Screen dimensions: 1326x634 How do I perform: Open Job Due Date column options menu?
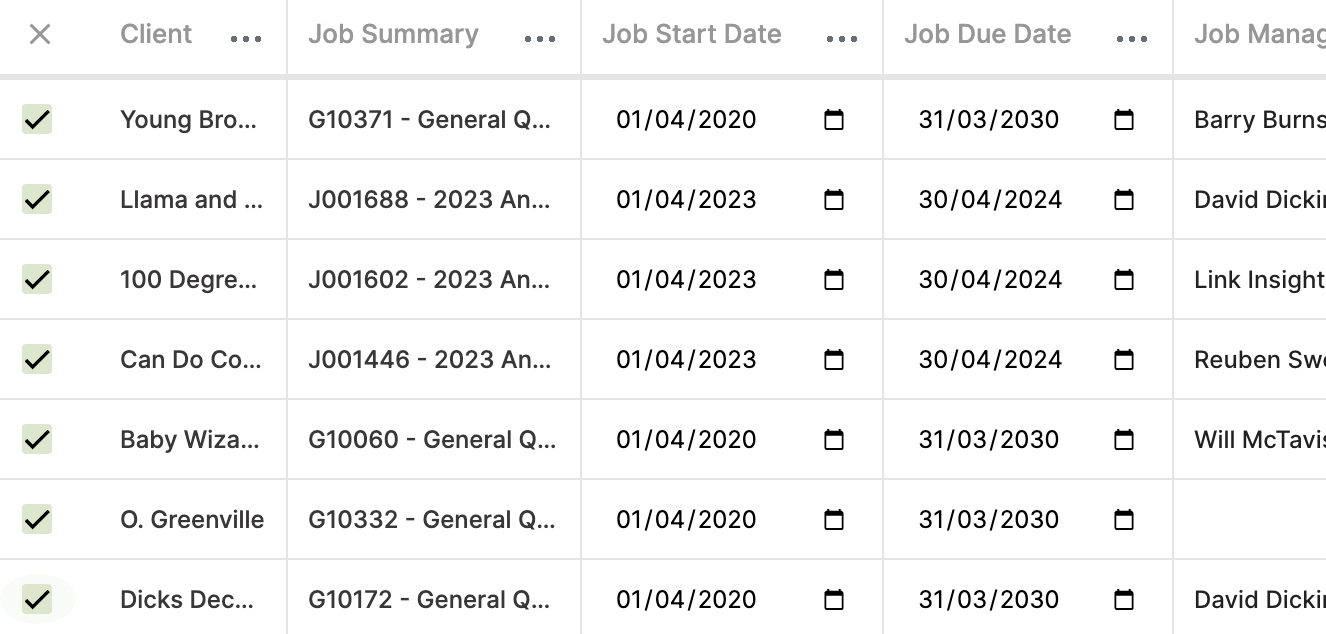pos(1132,39)
